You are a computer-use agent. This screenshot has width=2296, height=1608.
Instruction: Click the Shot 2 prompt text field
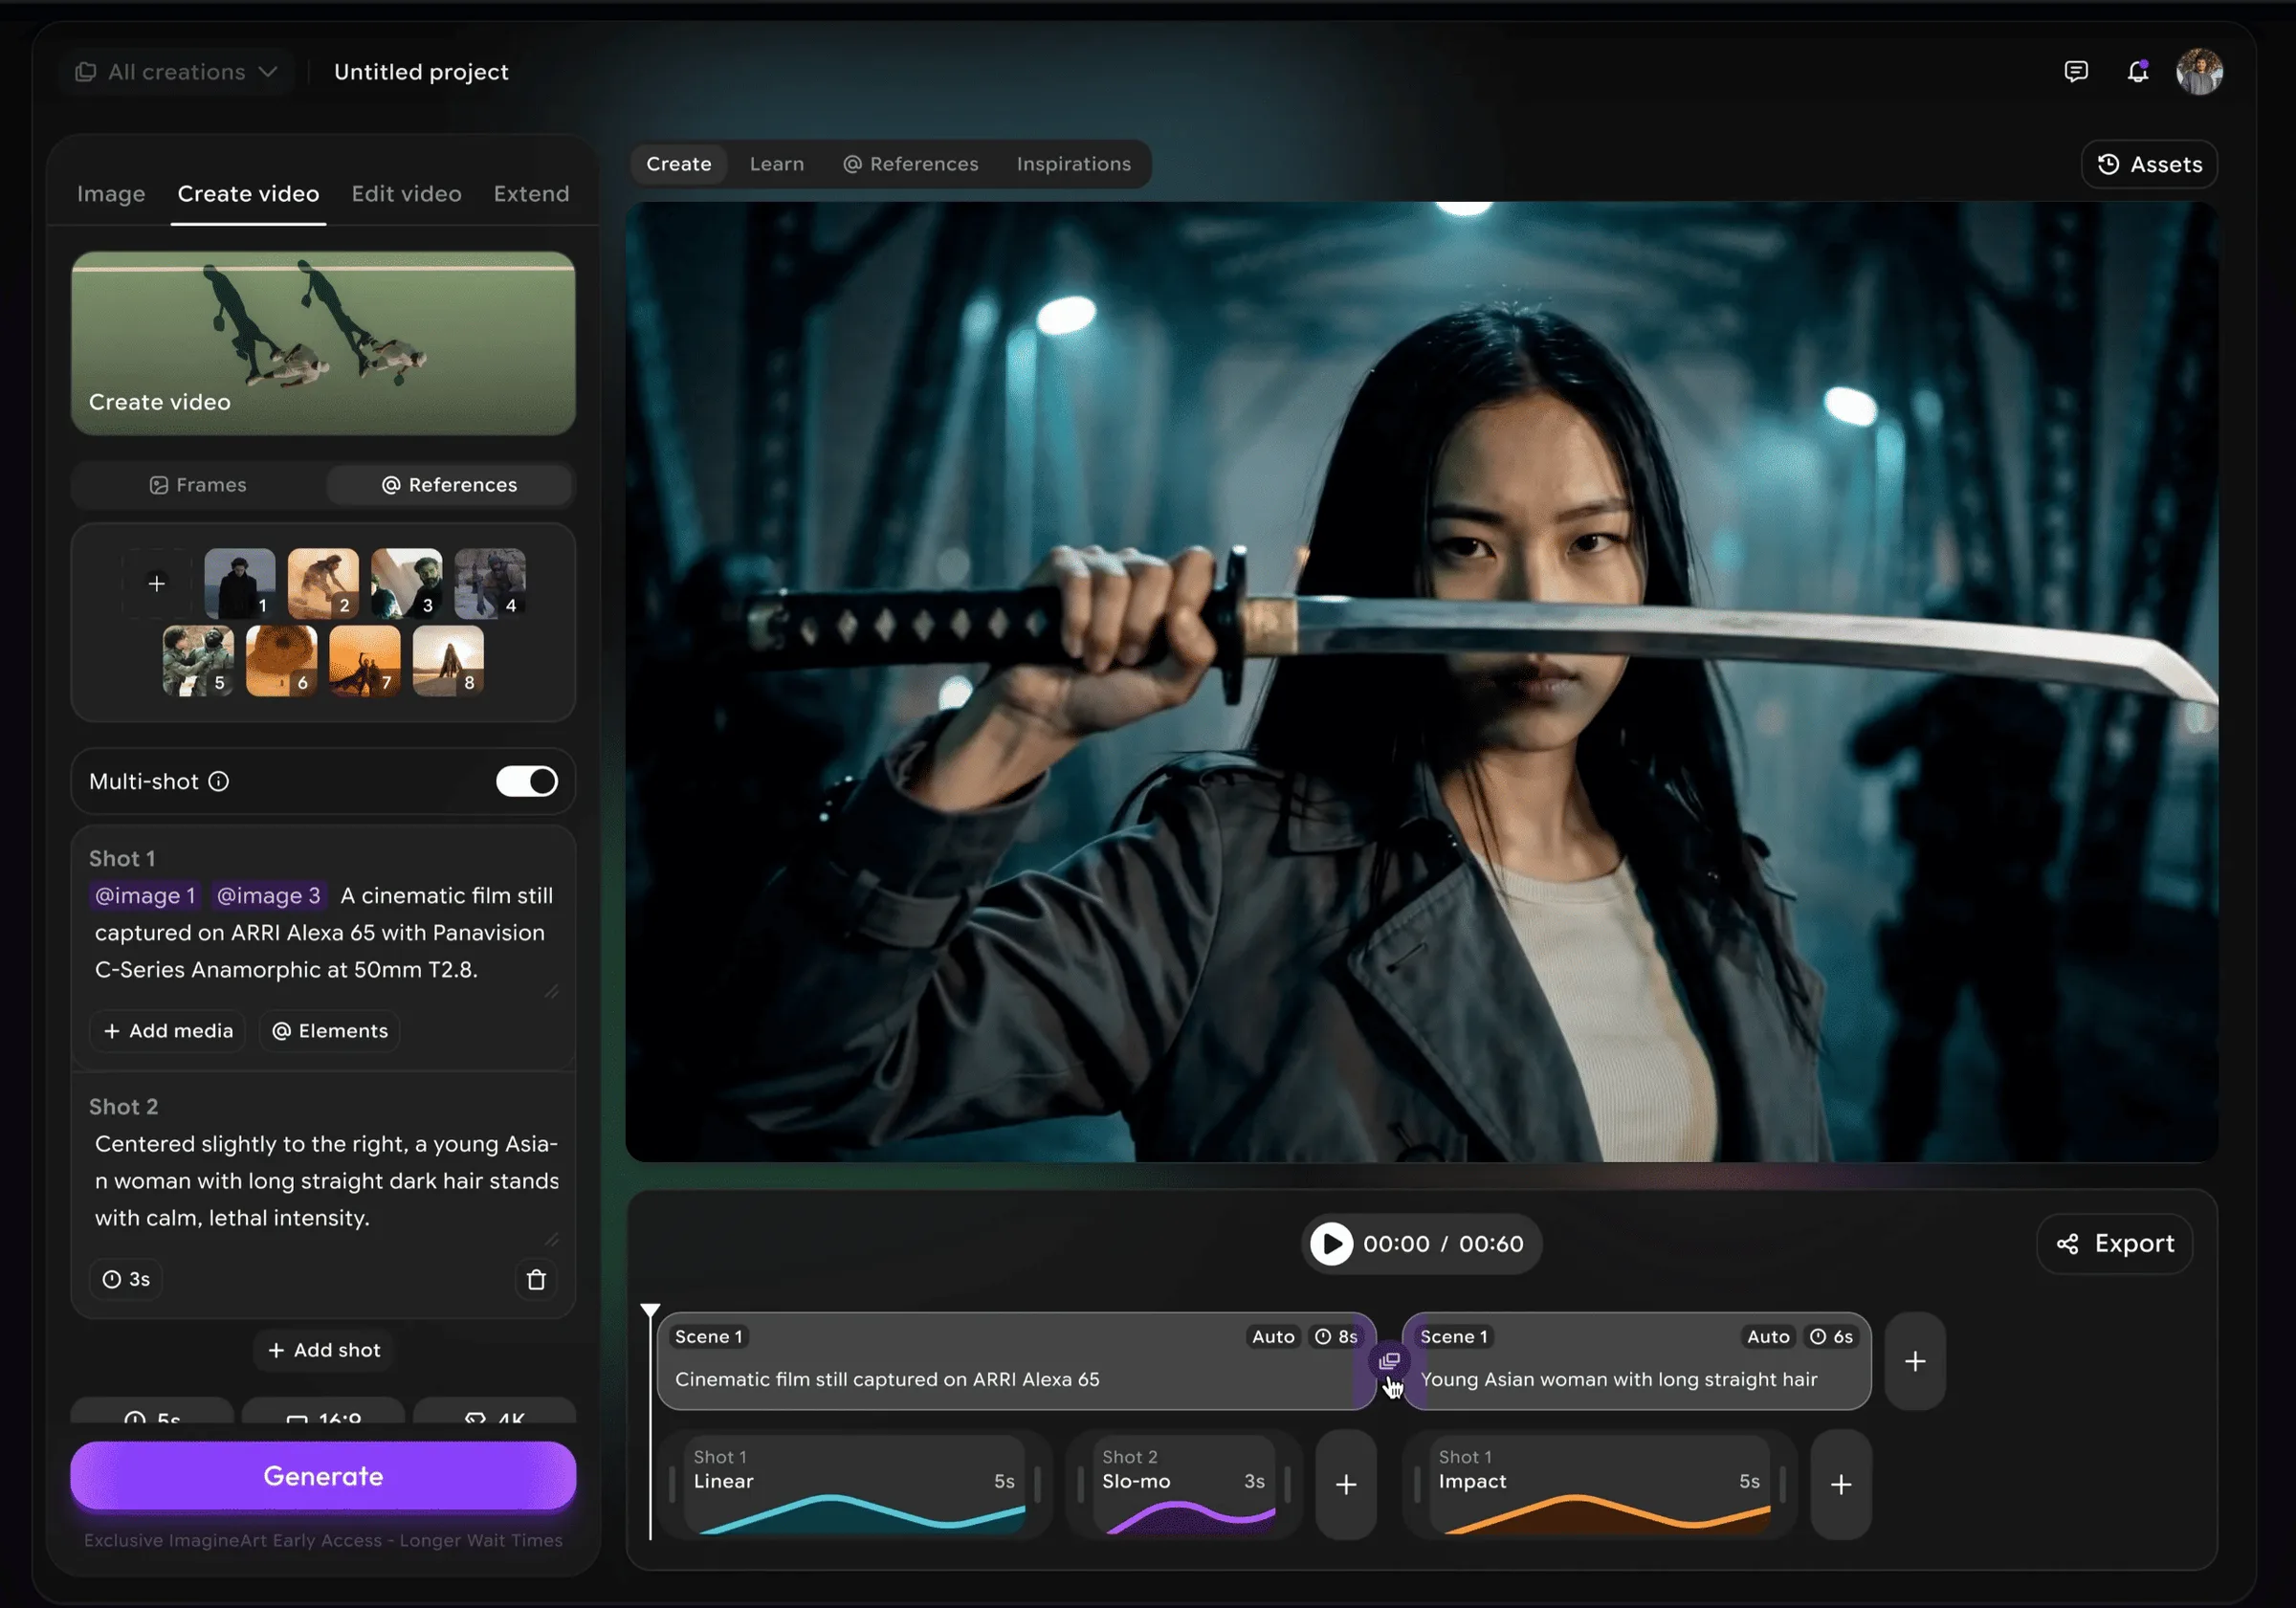pos(326,1180)
